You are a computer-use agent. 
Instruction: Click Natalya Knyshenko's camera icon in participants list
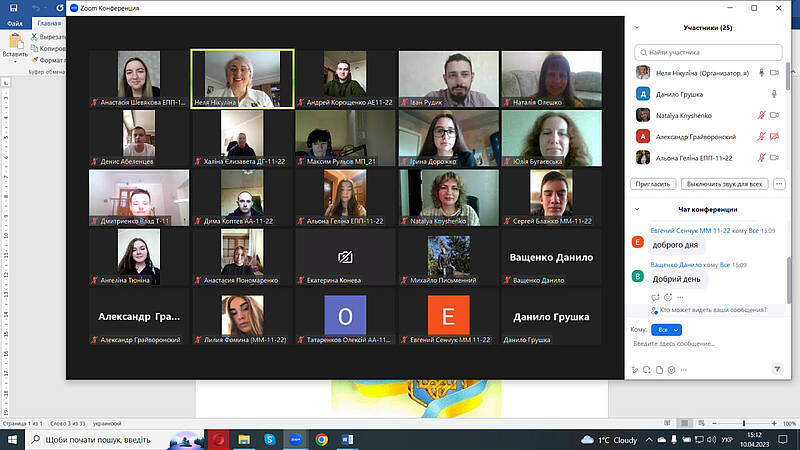[x=774, y=115]
